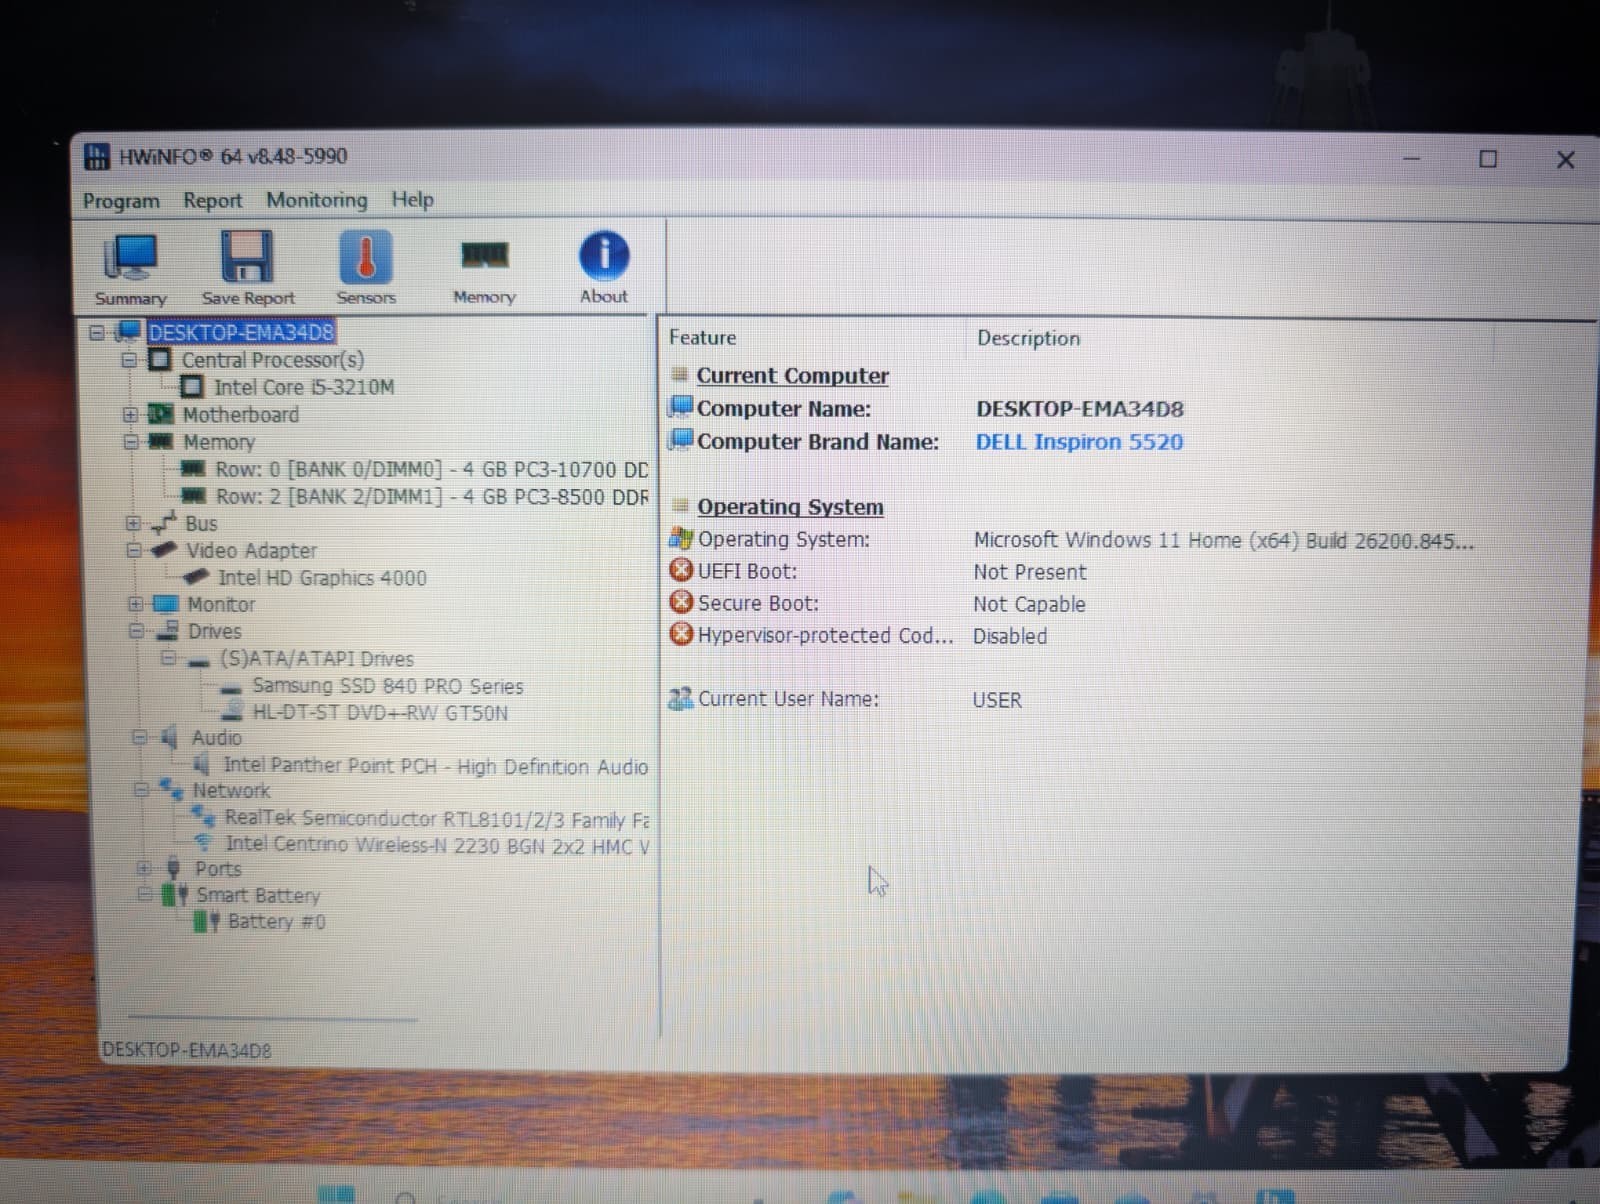The image size is (1600, 1204).
Task: Open the Program menu
Action: (x=121, y=201)
